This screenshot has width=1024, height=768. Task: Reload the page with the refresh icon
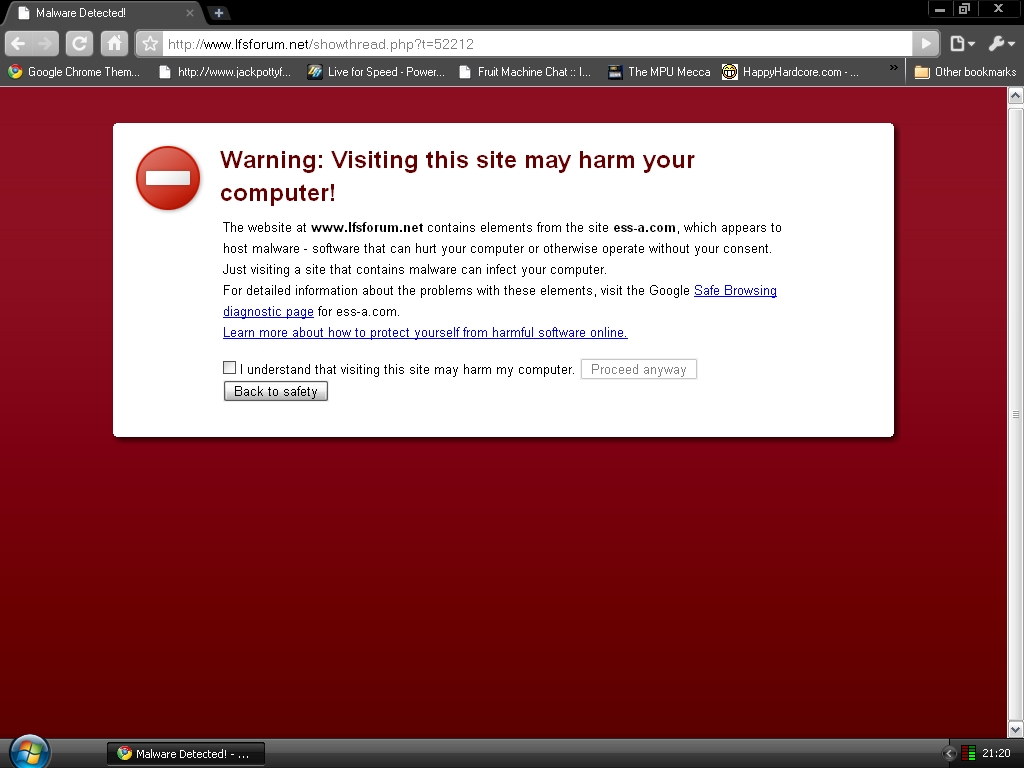[x=79, y=44]
